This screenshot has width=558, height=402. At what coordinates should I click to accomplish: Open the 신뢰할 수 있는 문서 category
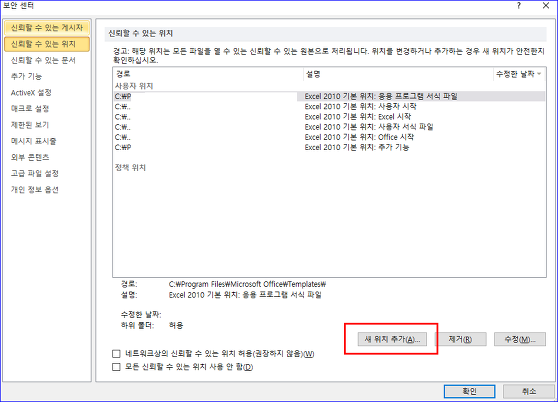[43, 60]
